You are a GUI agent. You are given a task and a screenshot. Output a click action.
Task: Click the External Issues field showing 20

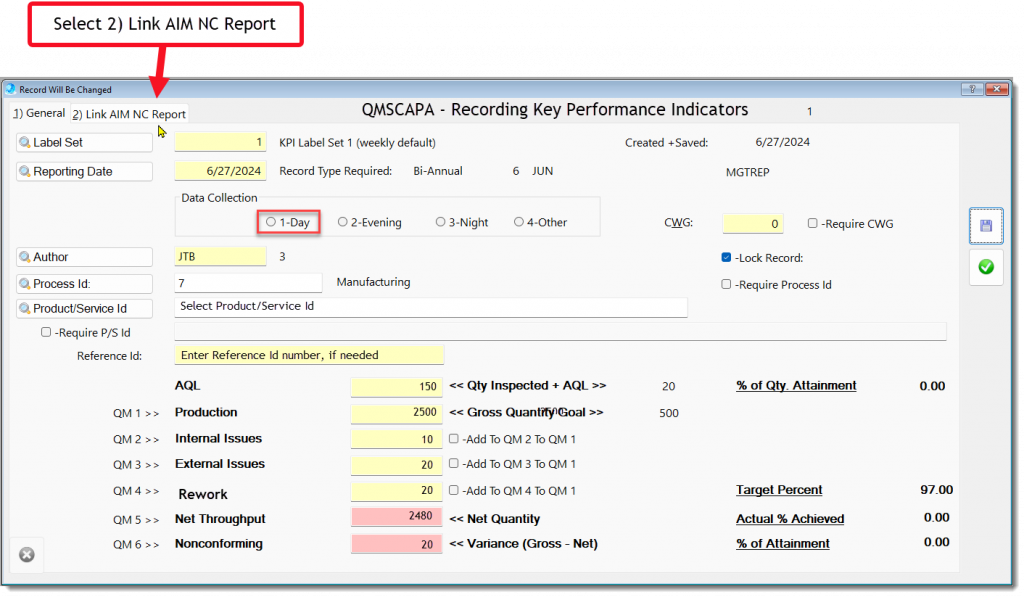396,464
